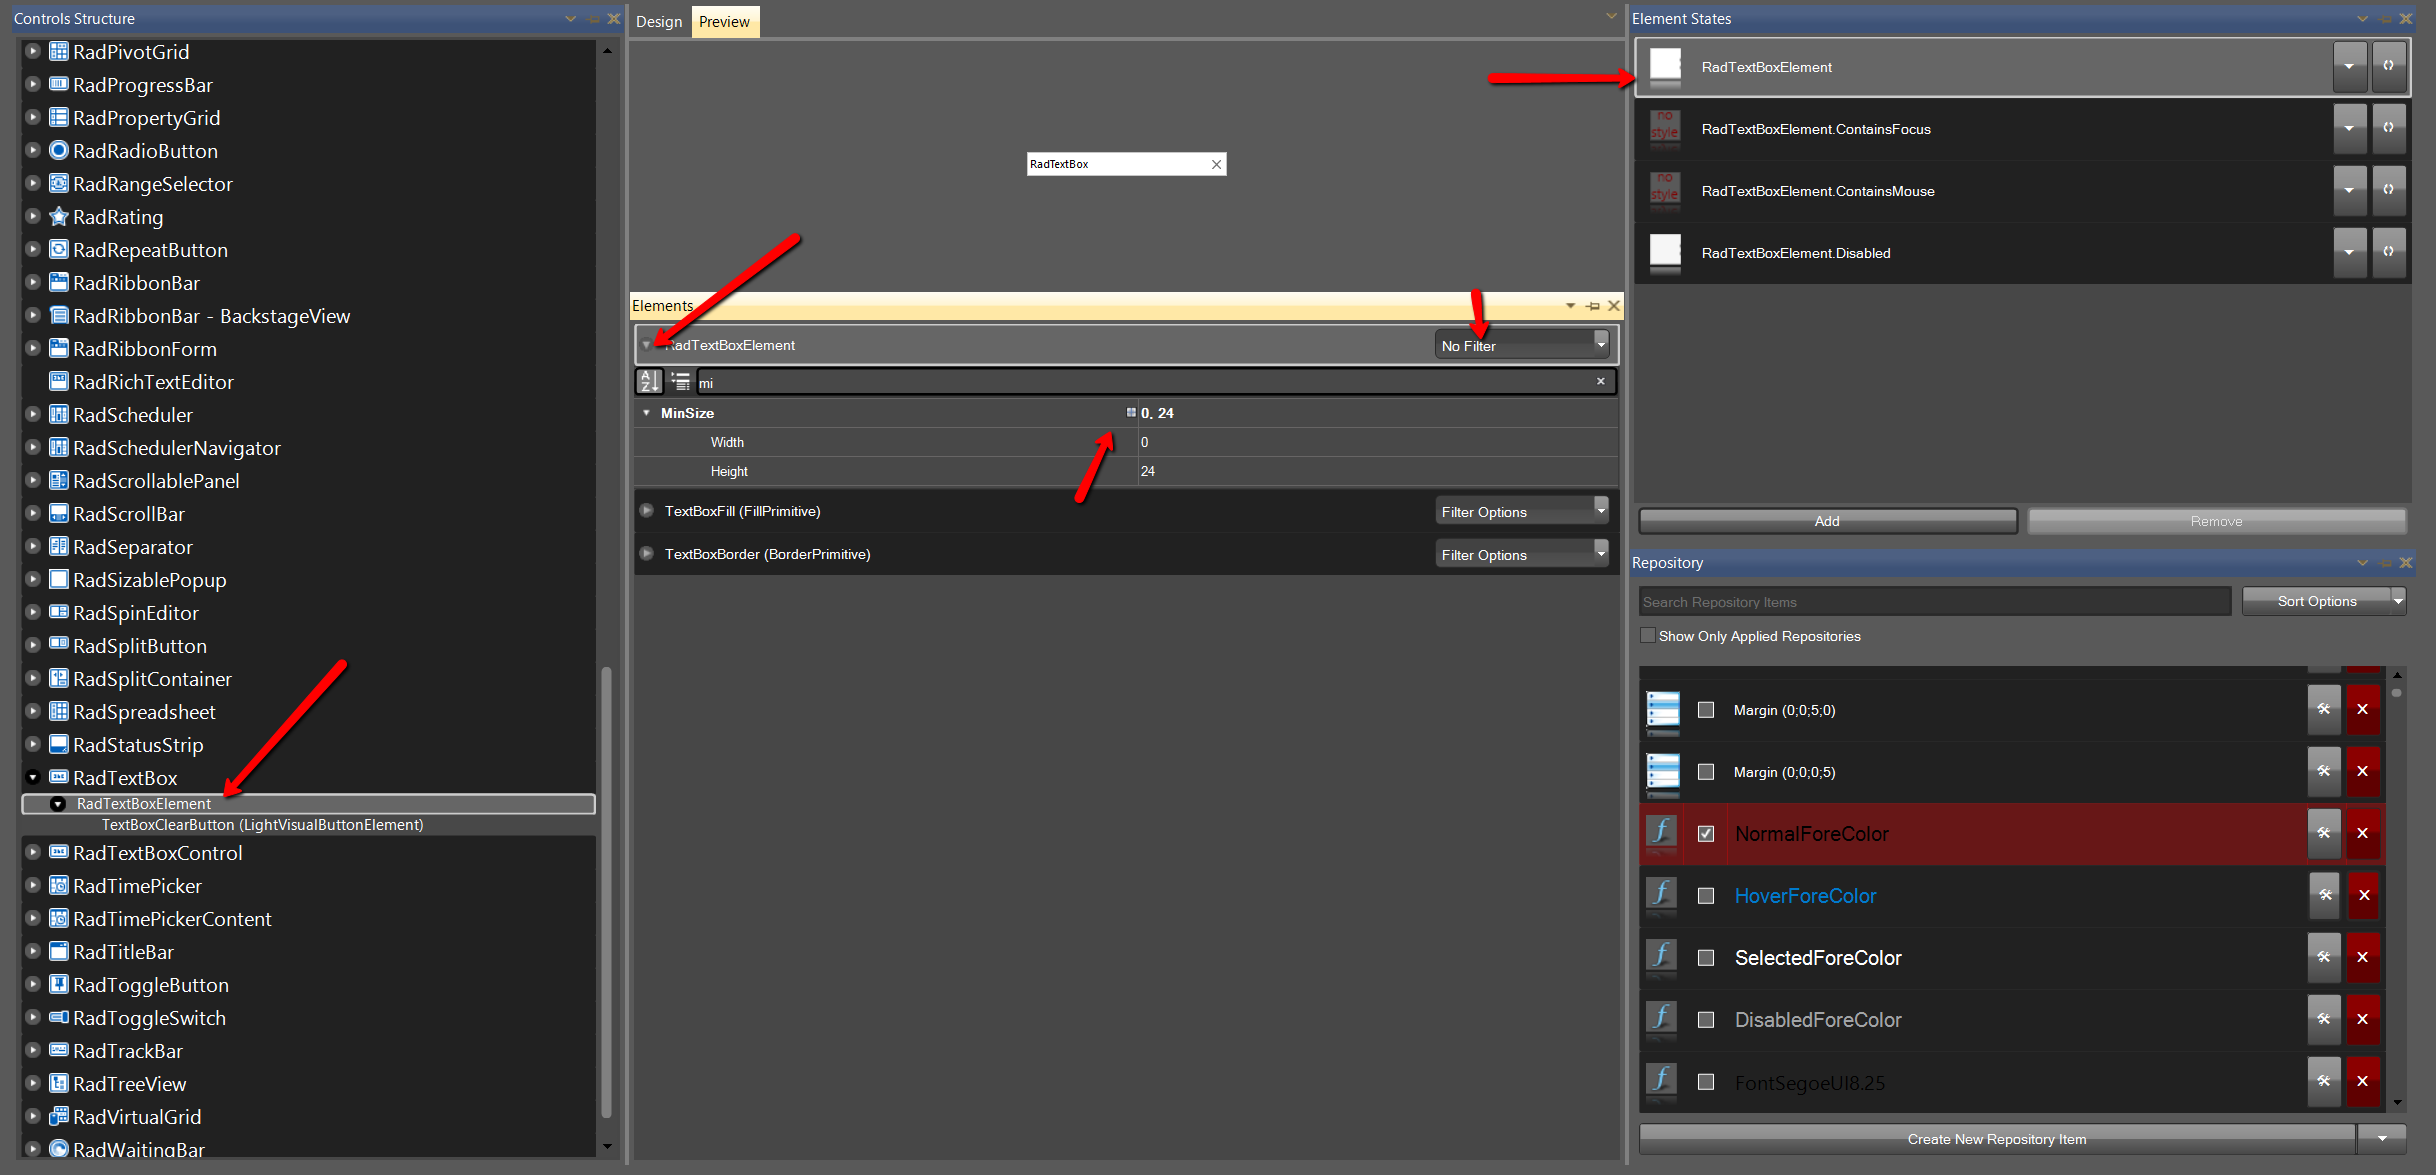Delete the DisabledForeColor repository item
Screen dimensions: 2436x1175
(x=2363, y=1019)
